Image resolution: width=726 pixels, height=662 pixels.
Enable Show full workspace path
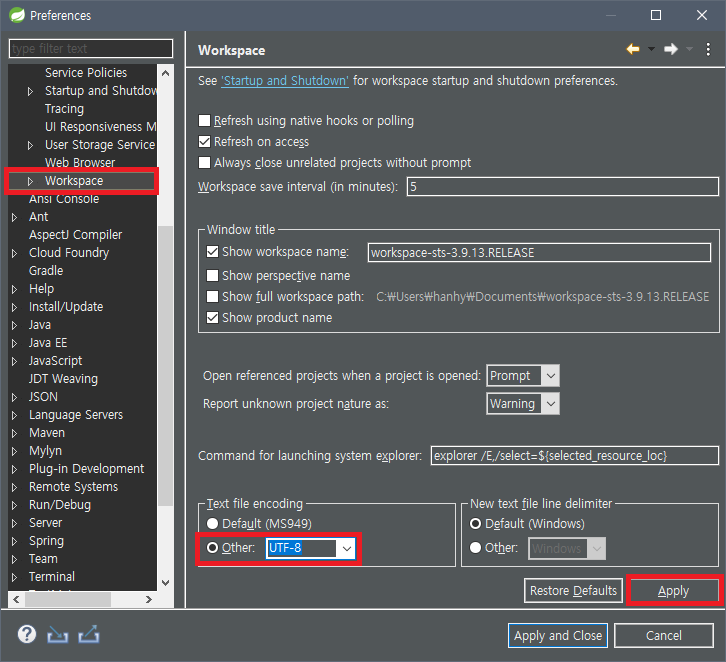213,296
